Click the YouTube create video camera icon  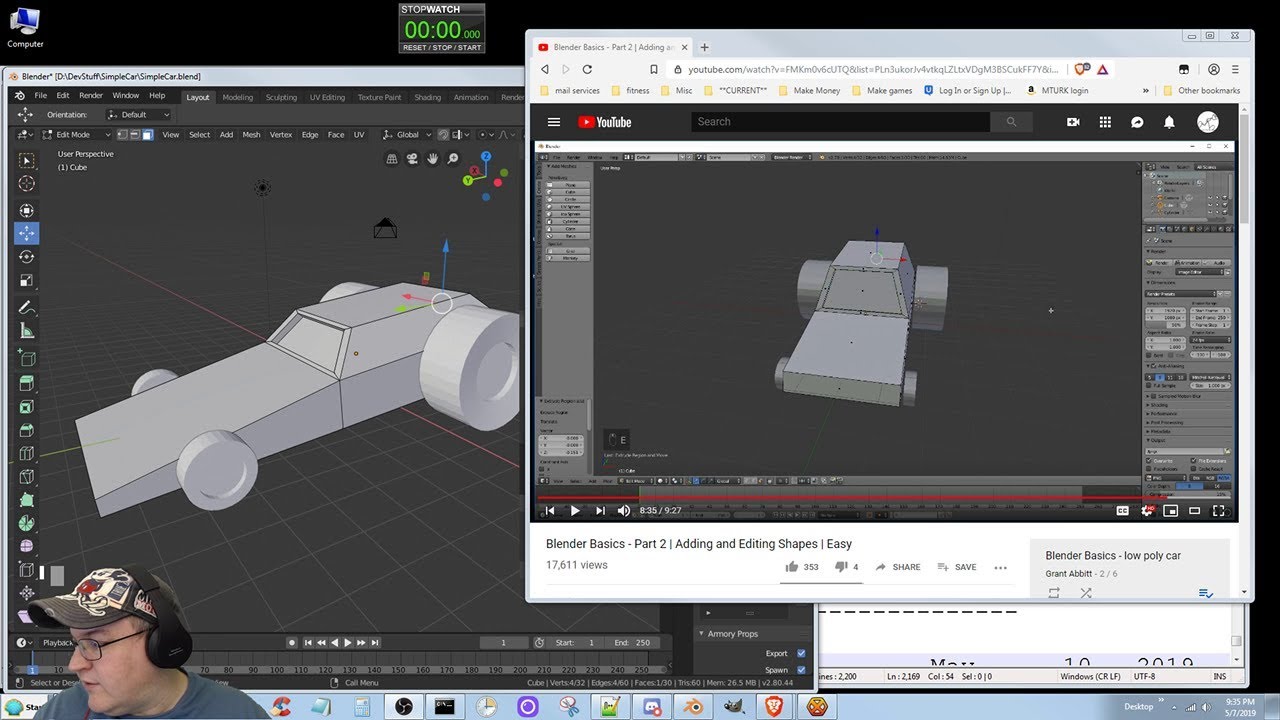click(1073, 122)
